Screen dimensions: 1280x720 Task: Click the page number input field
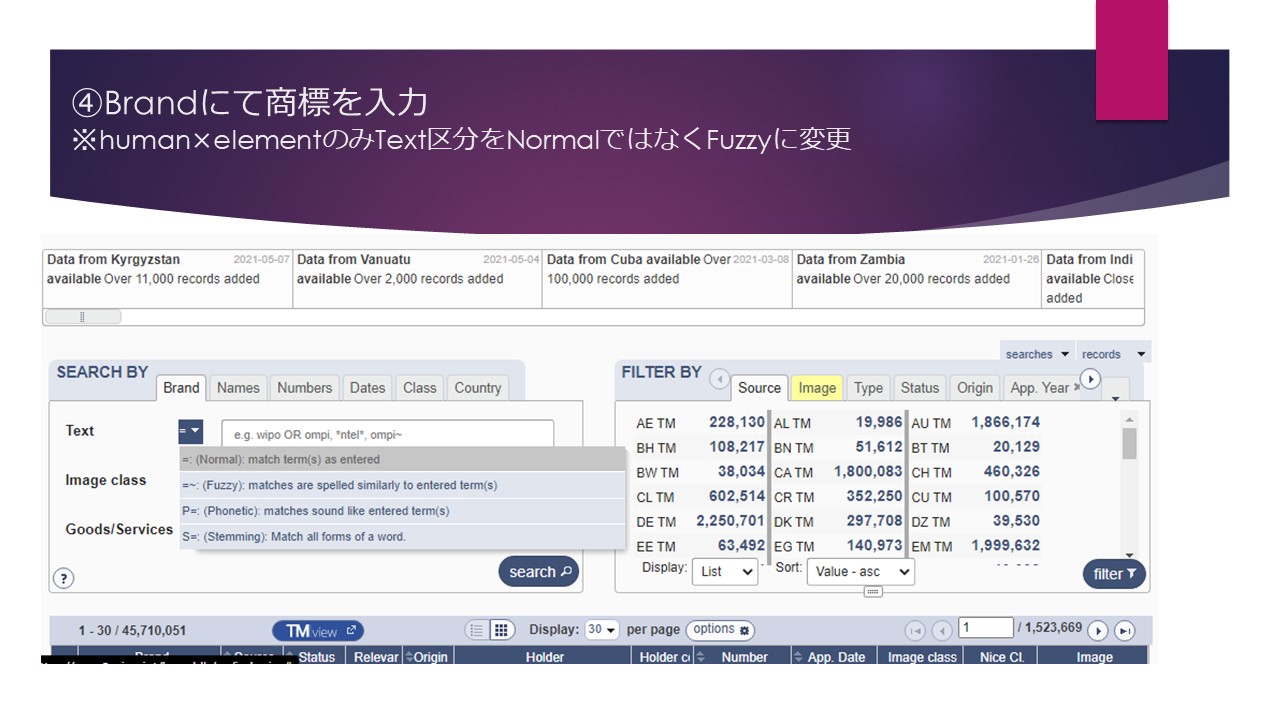point(986,628)
